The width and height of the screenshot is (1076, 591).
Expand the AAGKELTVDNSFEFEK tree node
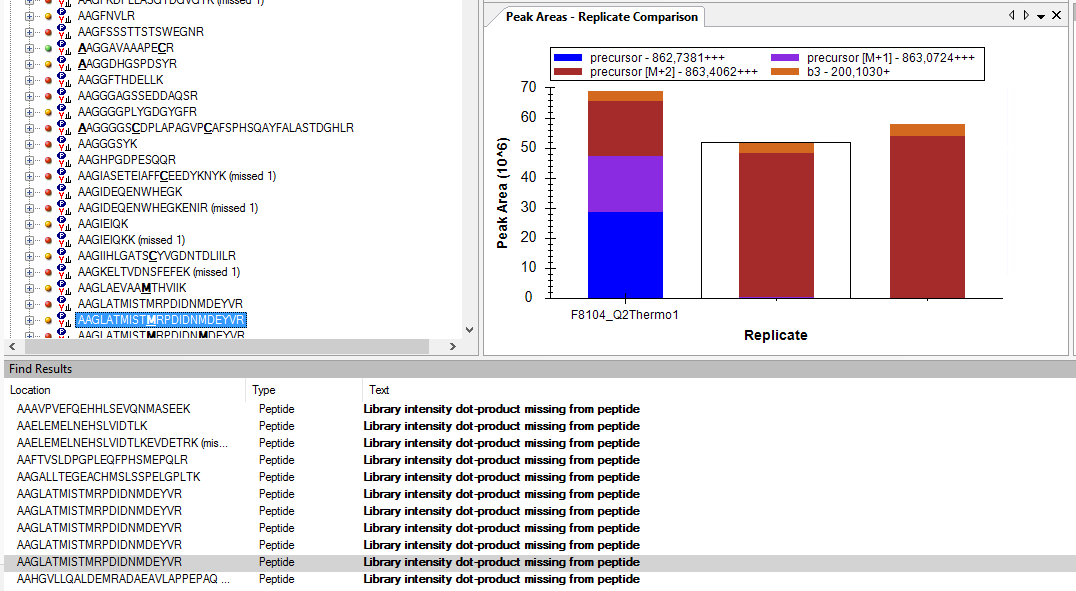click(x=29, y=272)
